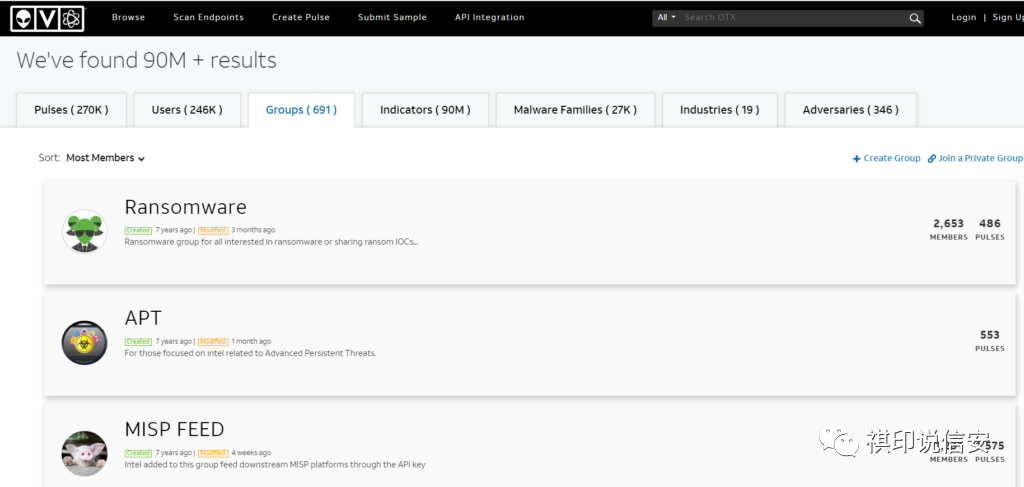The width and height of the screenshot is (1024, 487).
Task: Click Ransomware's 2,653 members count
Action: [x=948, y=229]
